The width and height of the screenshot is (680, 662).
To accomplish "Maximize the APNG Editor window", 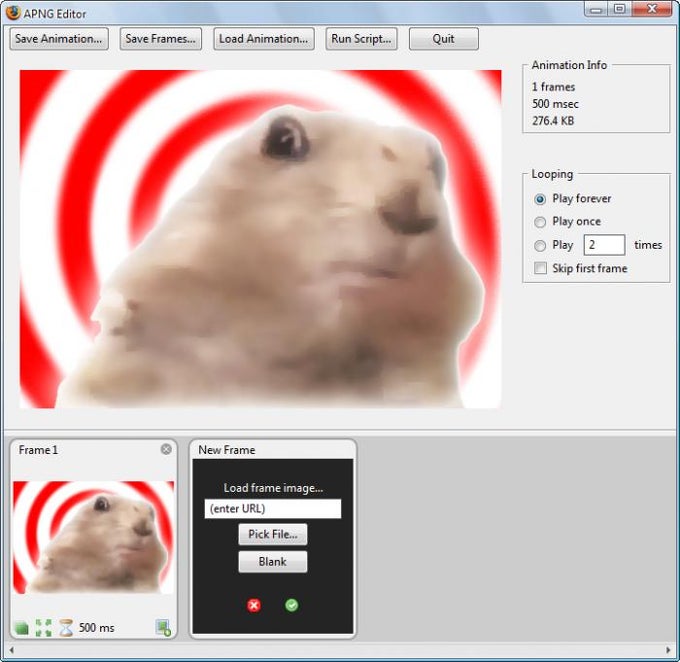I will pos(620,10).
